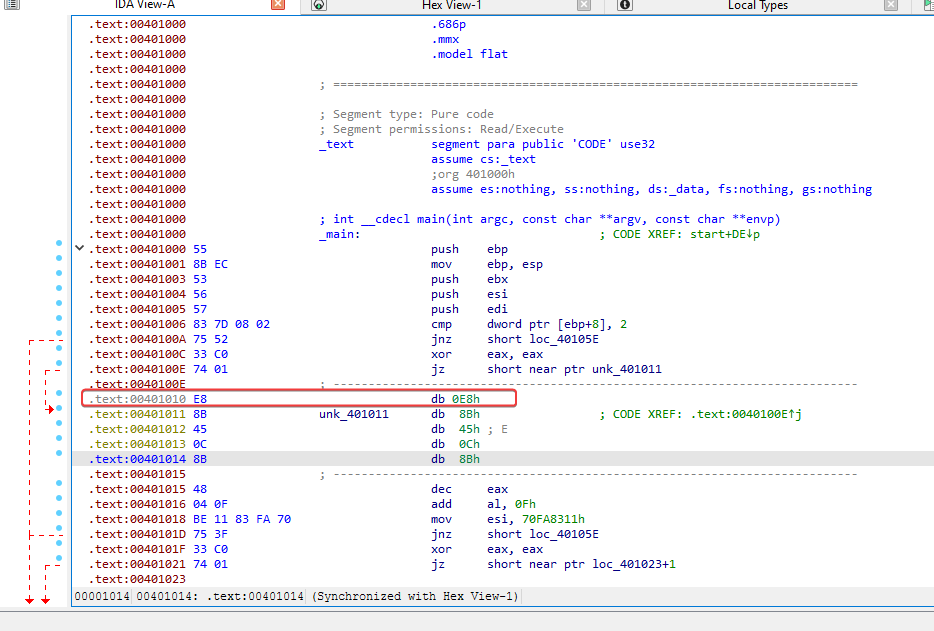The image size is (934, 631).
Task: Click opcode bytes 'BE 11 83 FA 70'
Action: pos(242,519)
